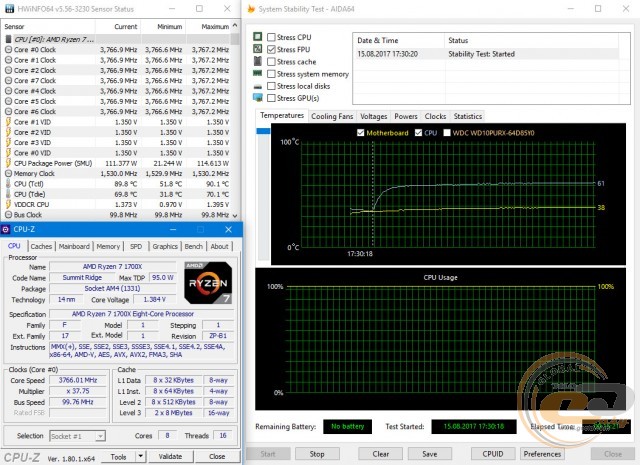Click the AIDA64 flame icon in title bar
640x465 pixels.
[251, 9]
